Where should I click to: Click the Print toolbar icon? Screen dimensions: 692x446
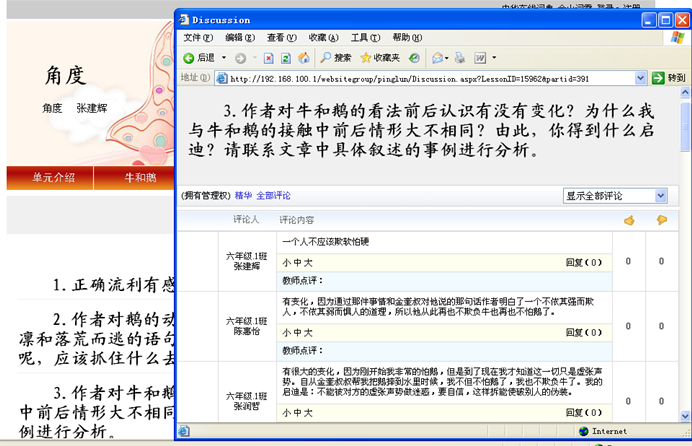[463, 58]
